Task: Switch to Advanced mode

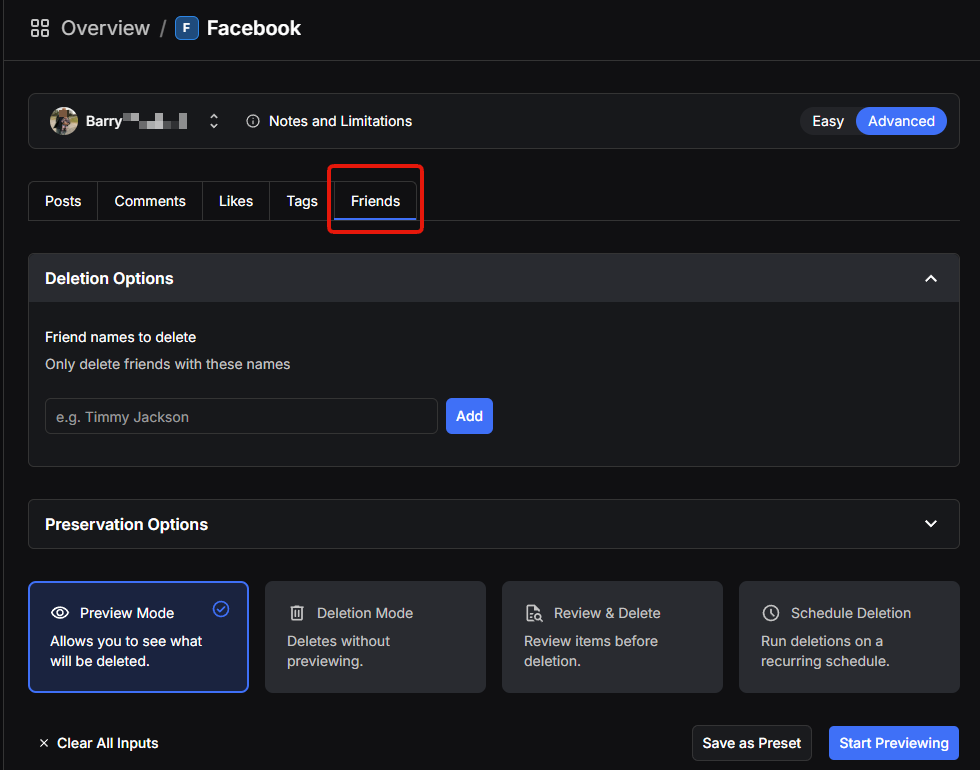Action: 901,121
